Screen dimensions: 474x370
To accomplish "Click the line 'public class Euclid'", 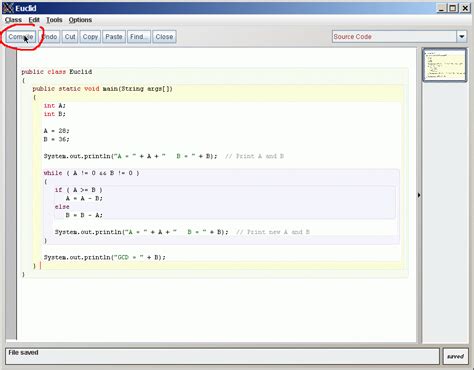I will tap(57, 72).
